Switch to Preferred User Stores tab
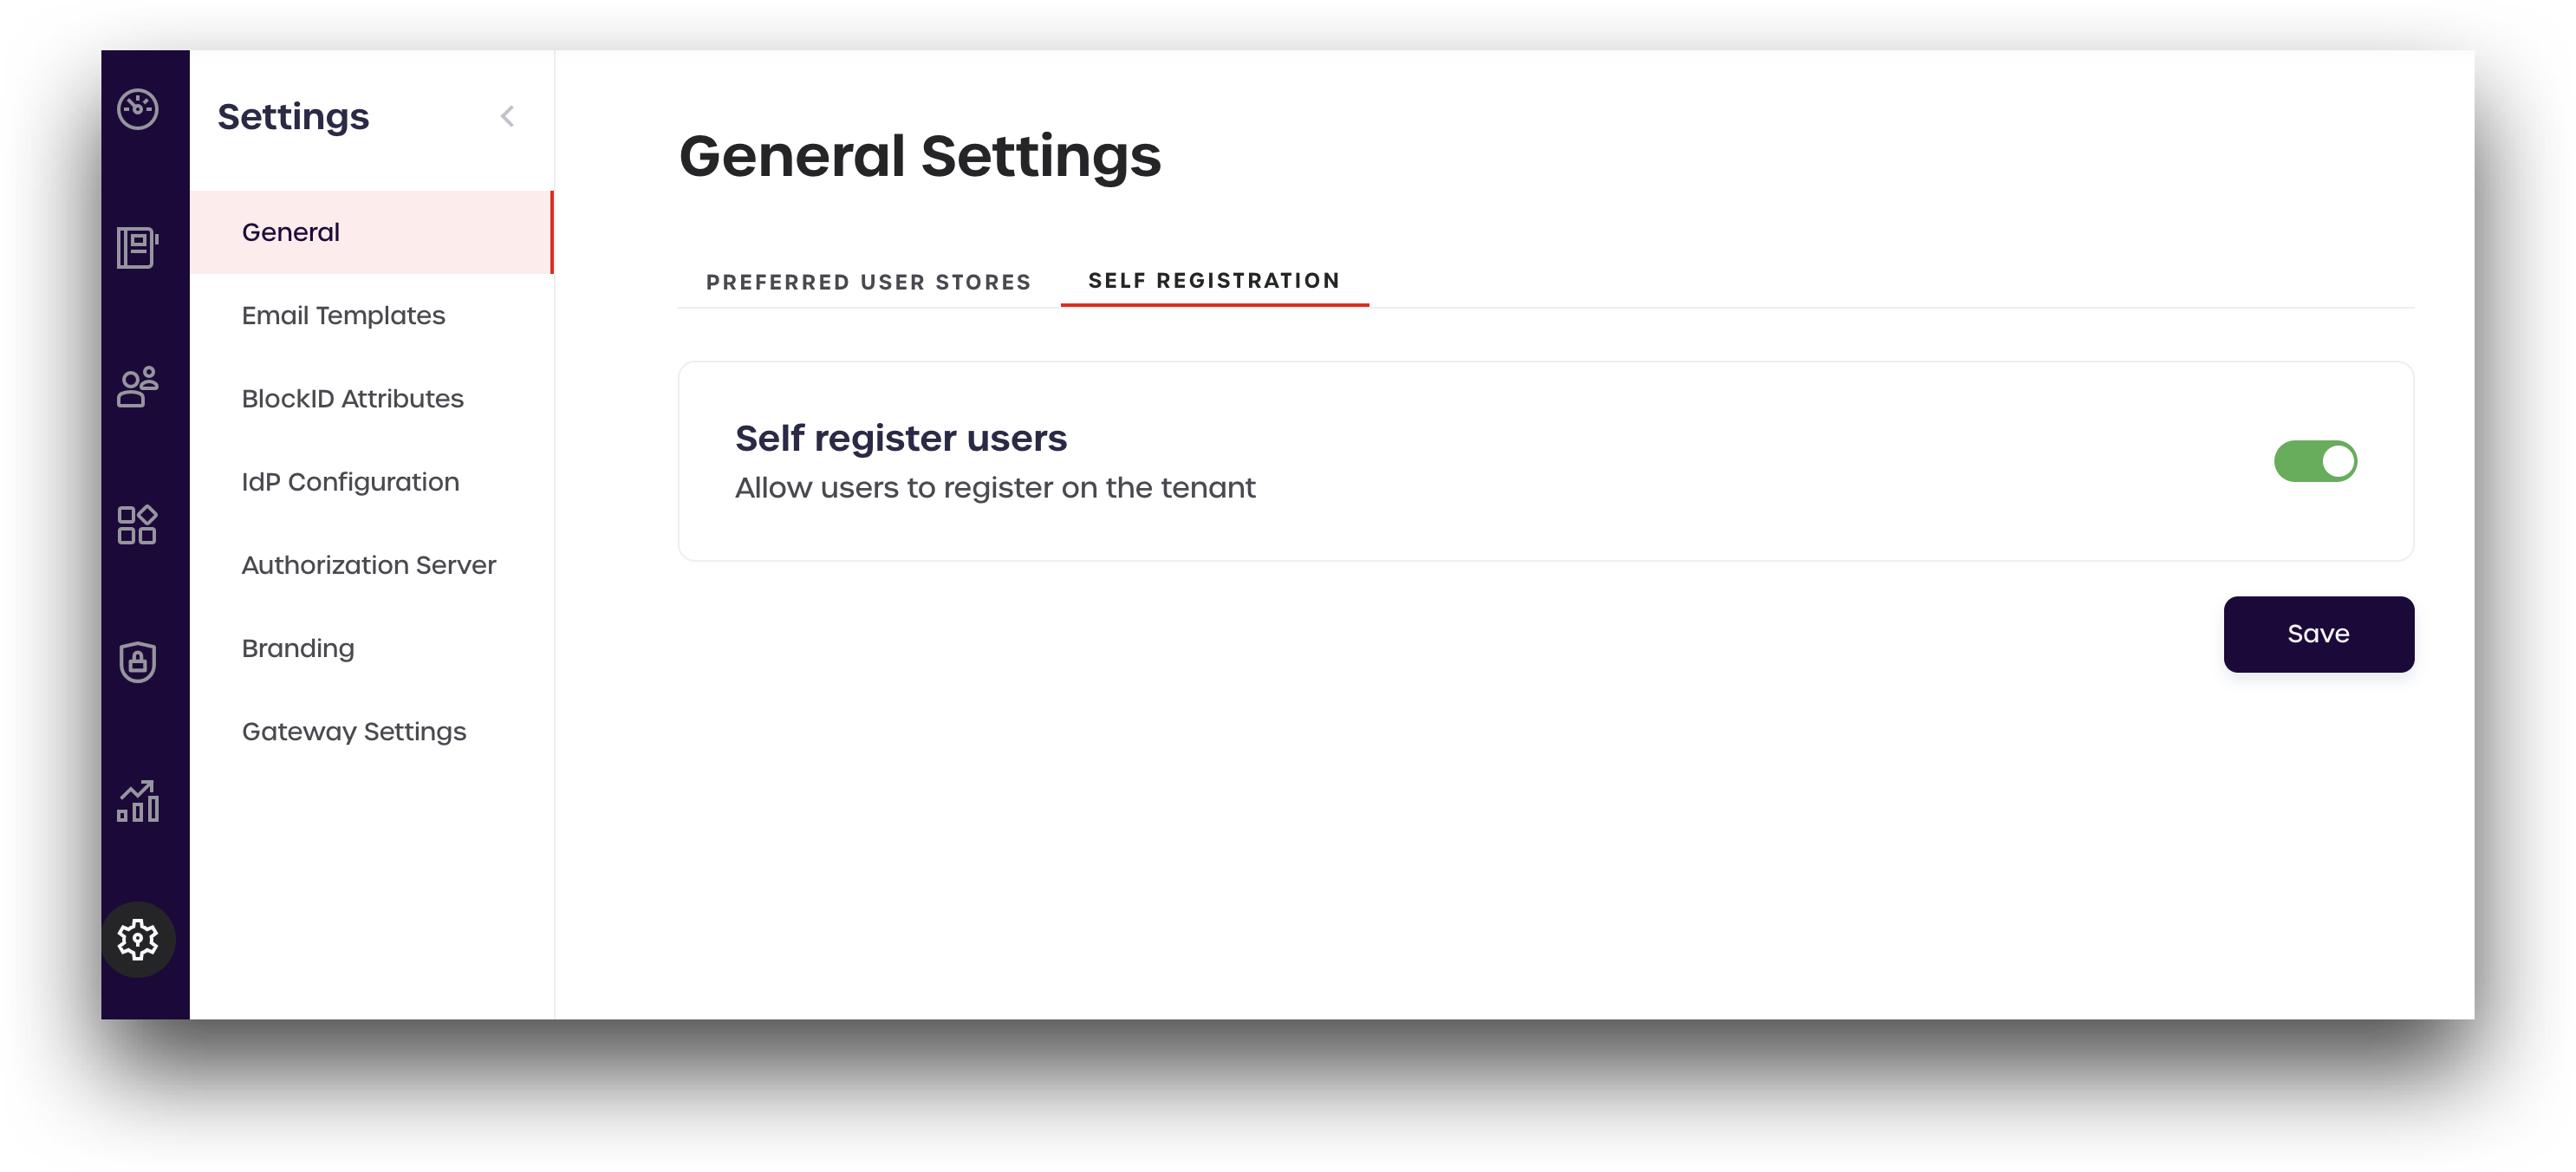The height and width of the screenshot is (1172, 2576). (868, 282)
